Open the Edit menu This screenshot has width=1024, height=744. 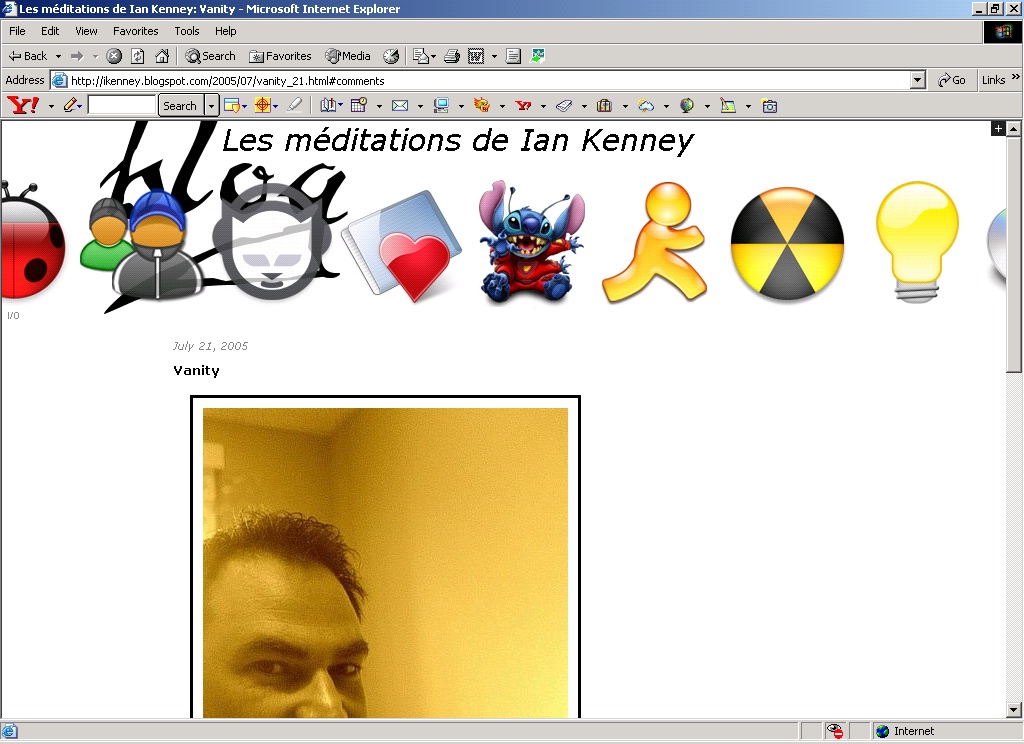coord(50,31)
